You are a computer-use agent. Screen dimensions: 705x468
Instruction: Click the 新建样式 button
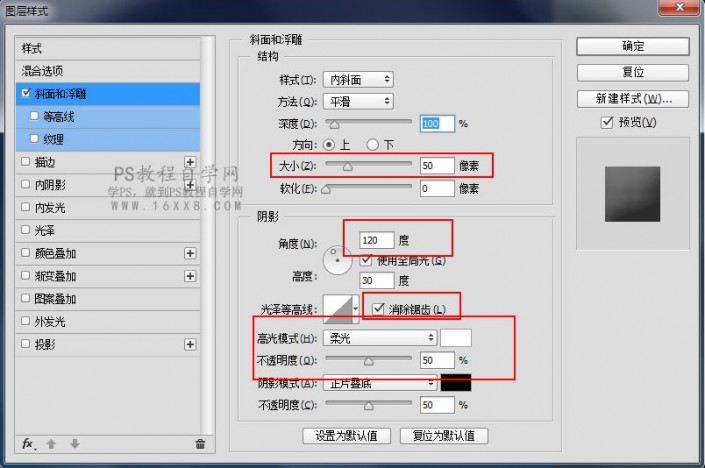[x=633, y=99]
